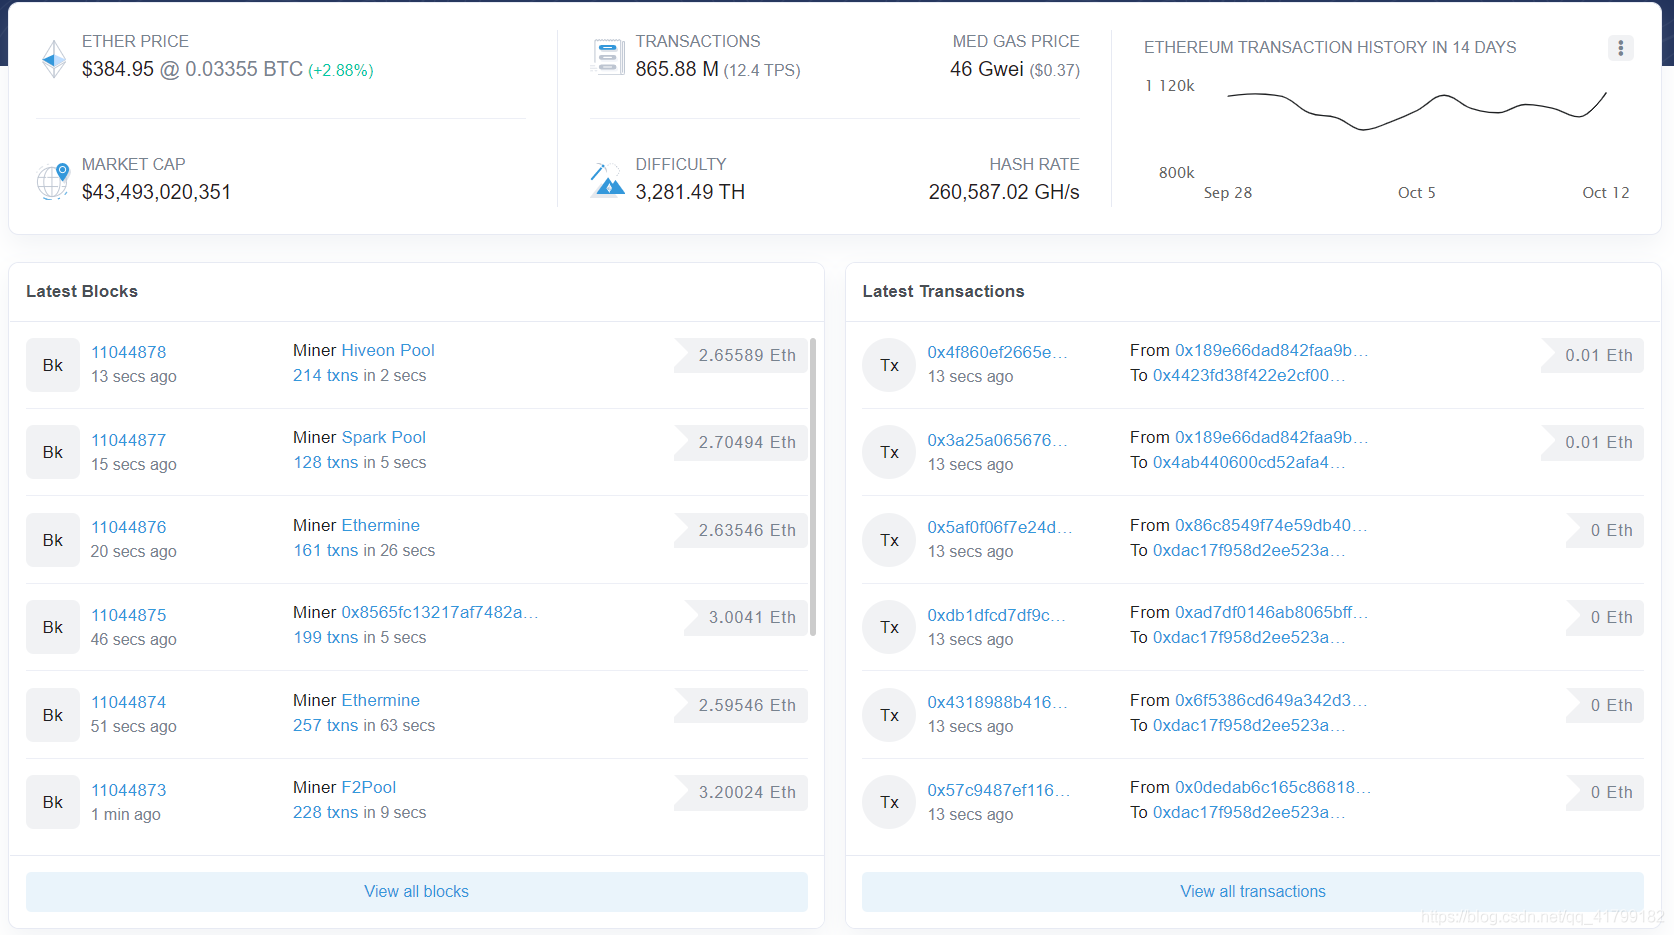
Task: Open sender address 0x0dedab6c165c86818
Action: tap(1272, 787)
